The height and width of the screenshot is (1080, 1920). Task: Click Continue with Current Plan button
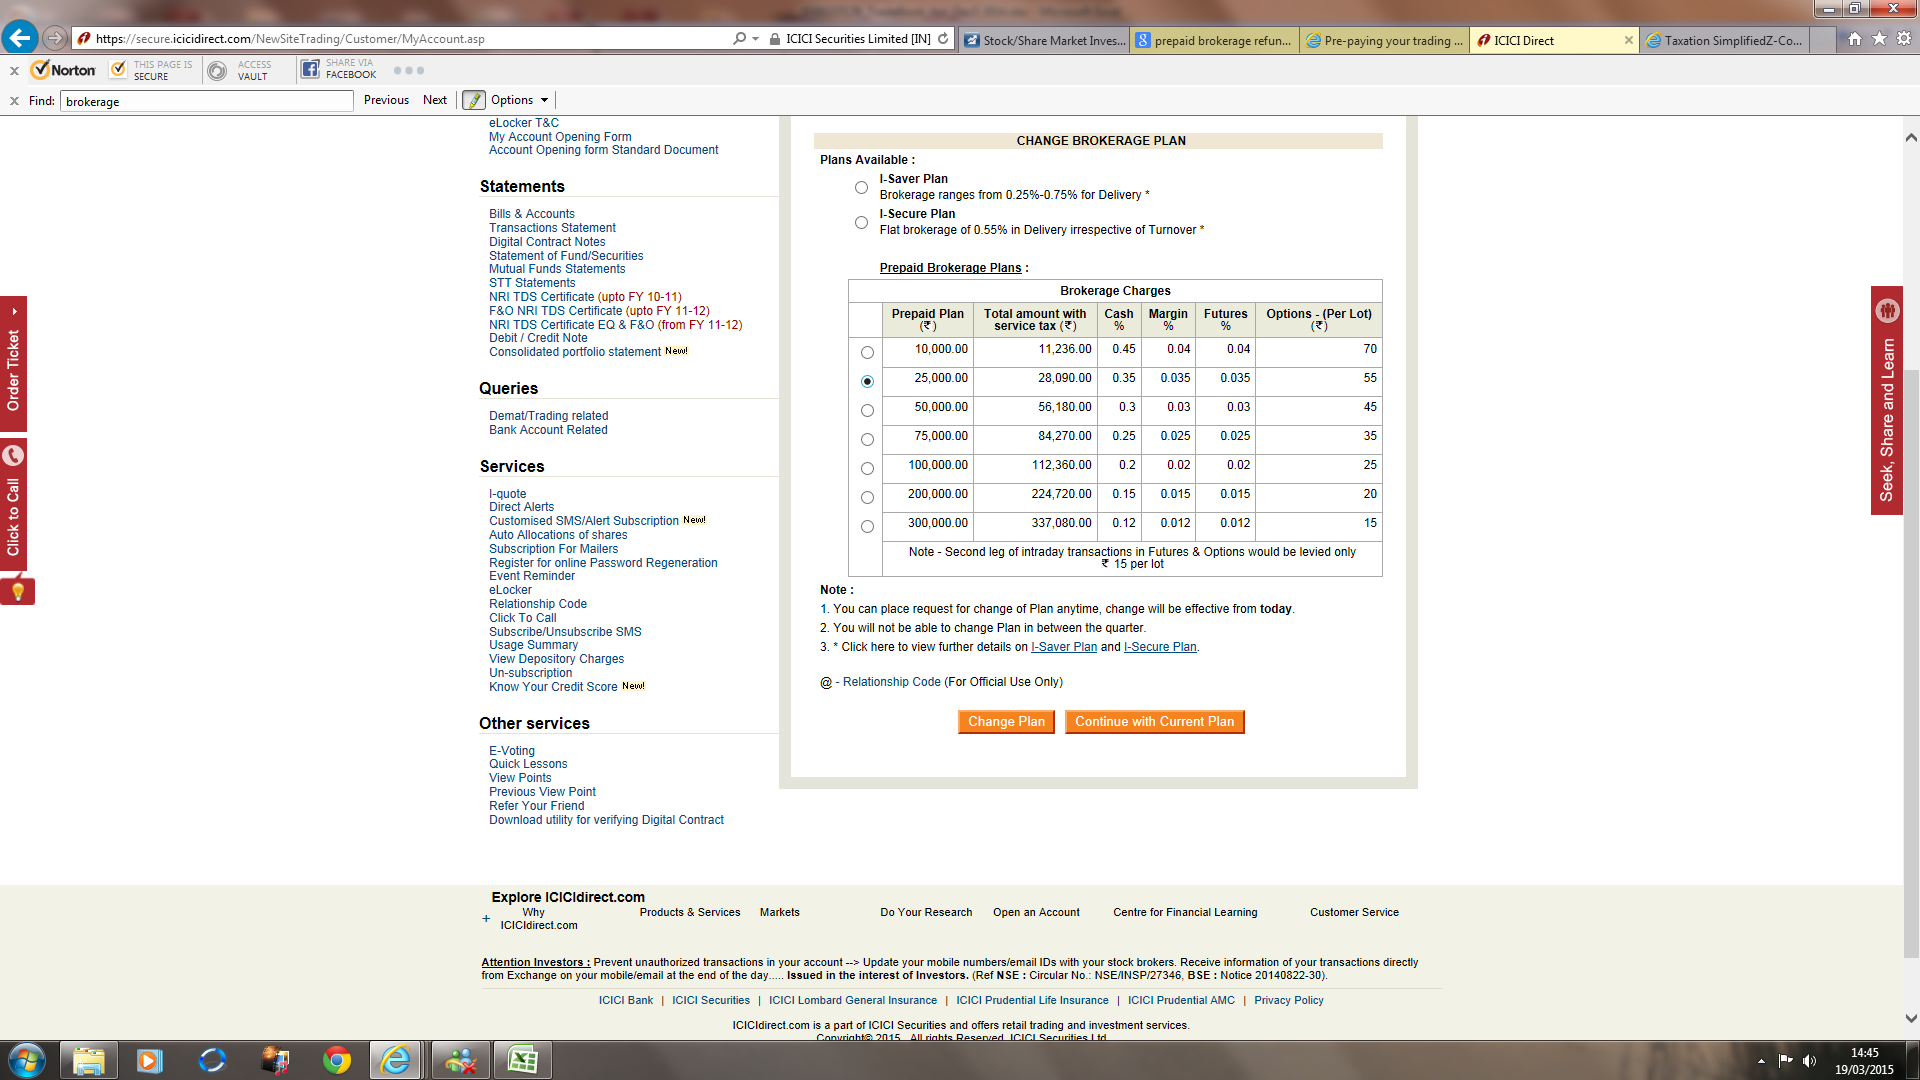[1155, 722]
